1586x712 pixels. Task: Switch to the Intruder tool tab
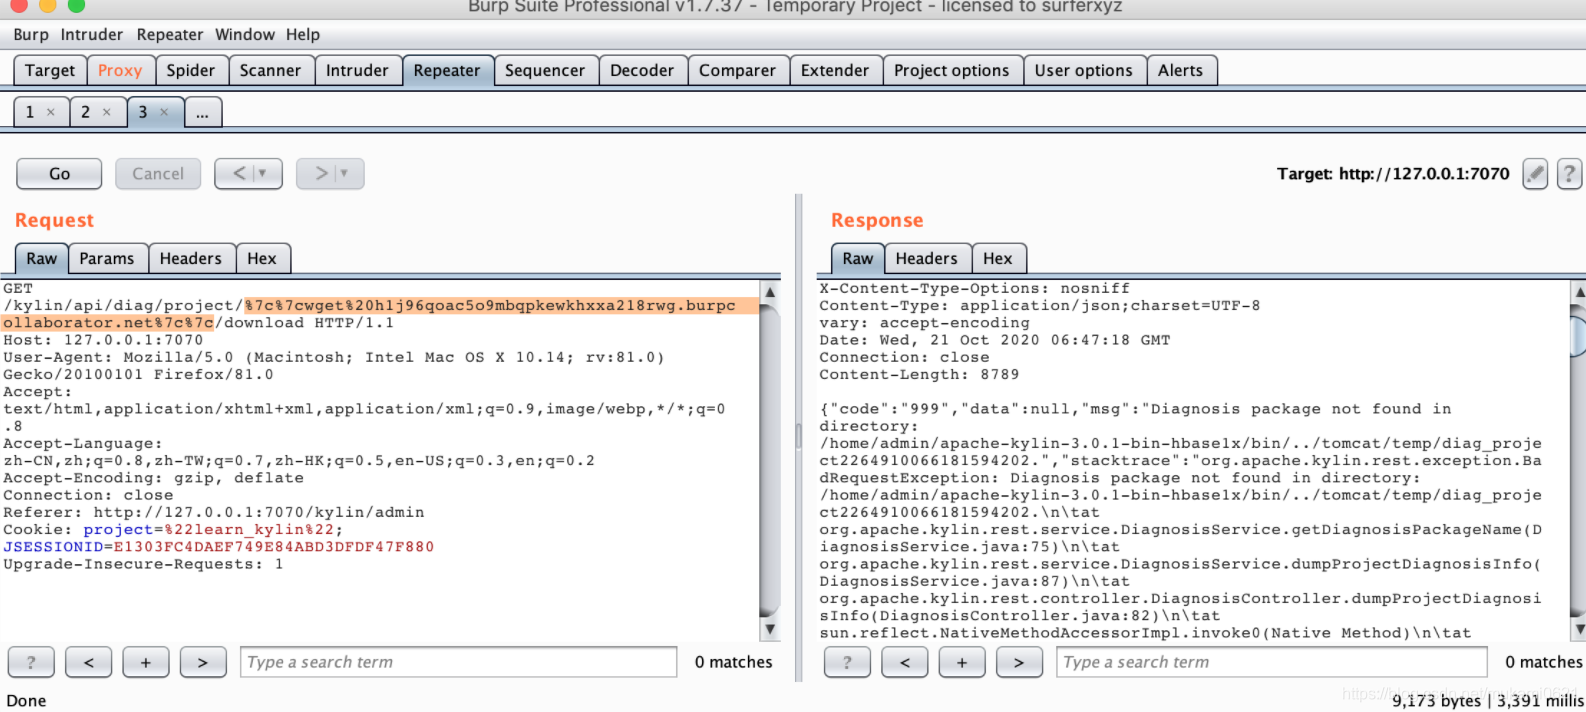point(357,71)
